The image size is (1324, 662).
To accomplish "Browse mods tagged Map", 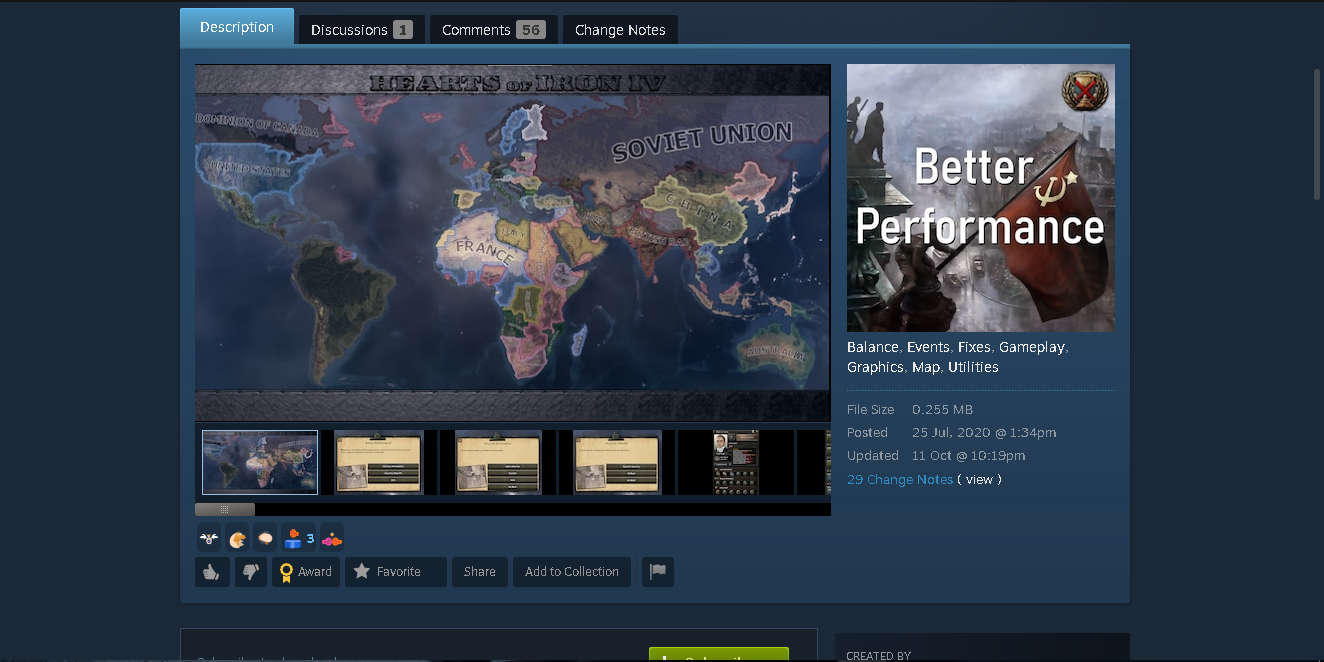I will pyautogui.click(x=926, y=367).
